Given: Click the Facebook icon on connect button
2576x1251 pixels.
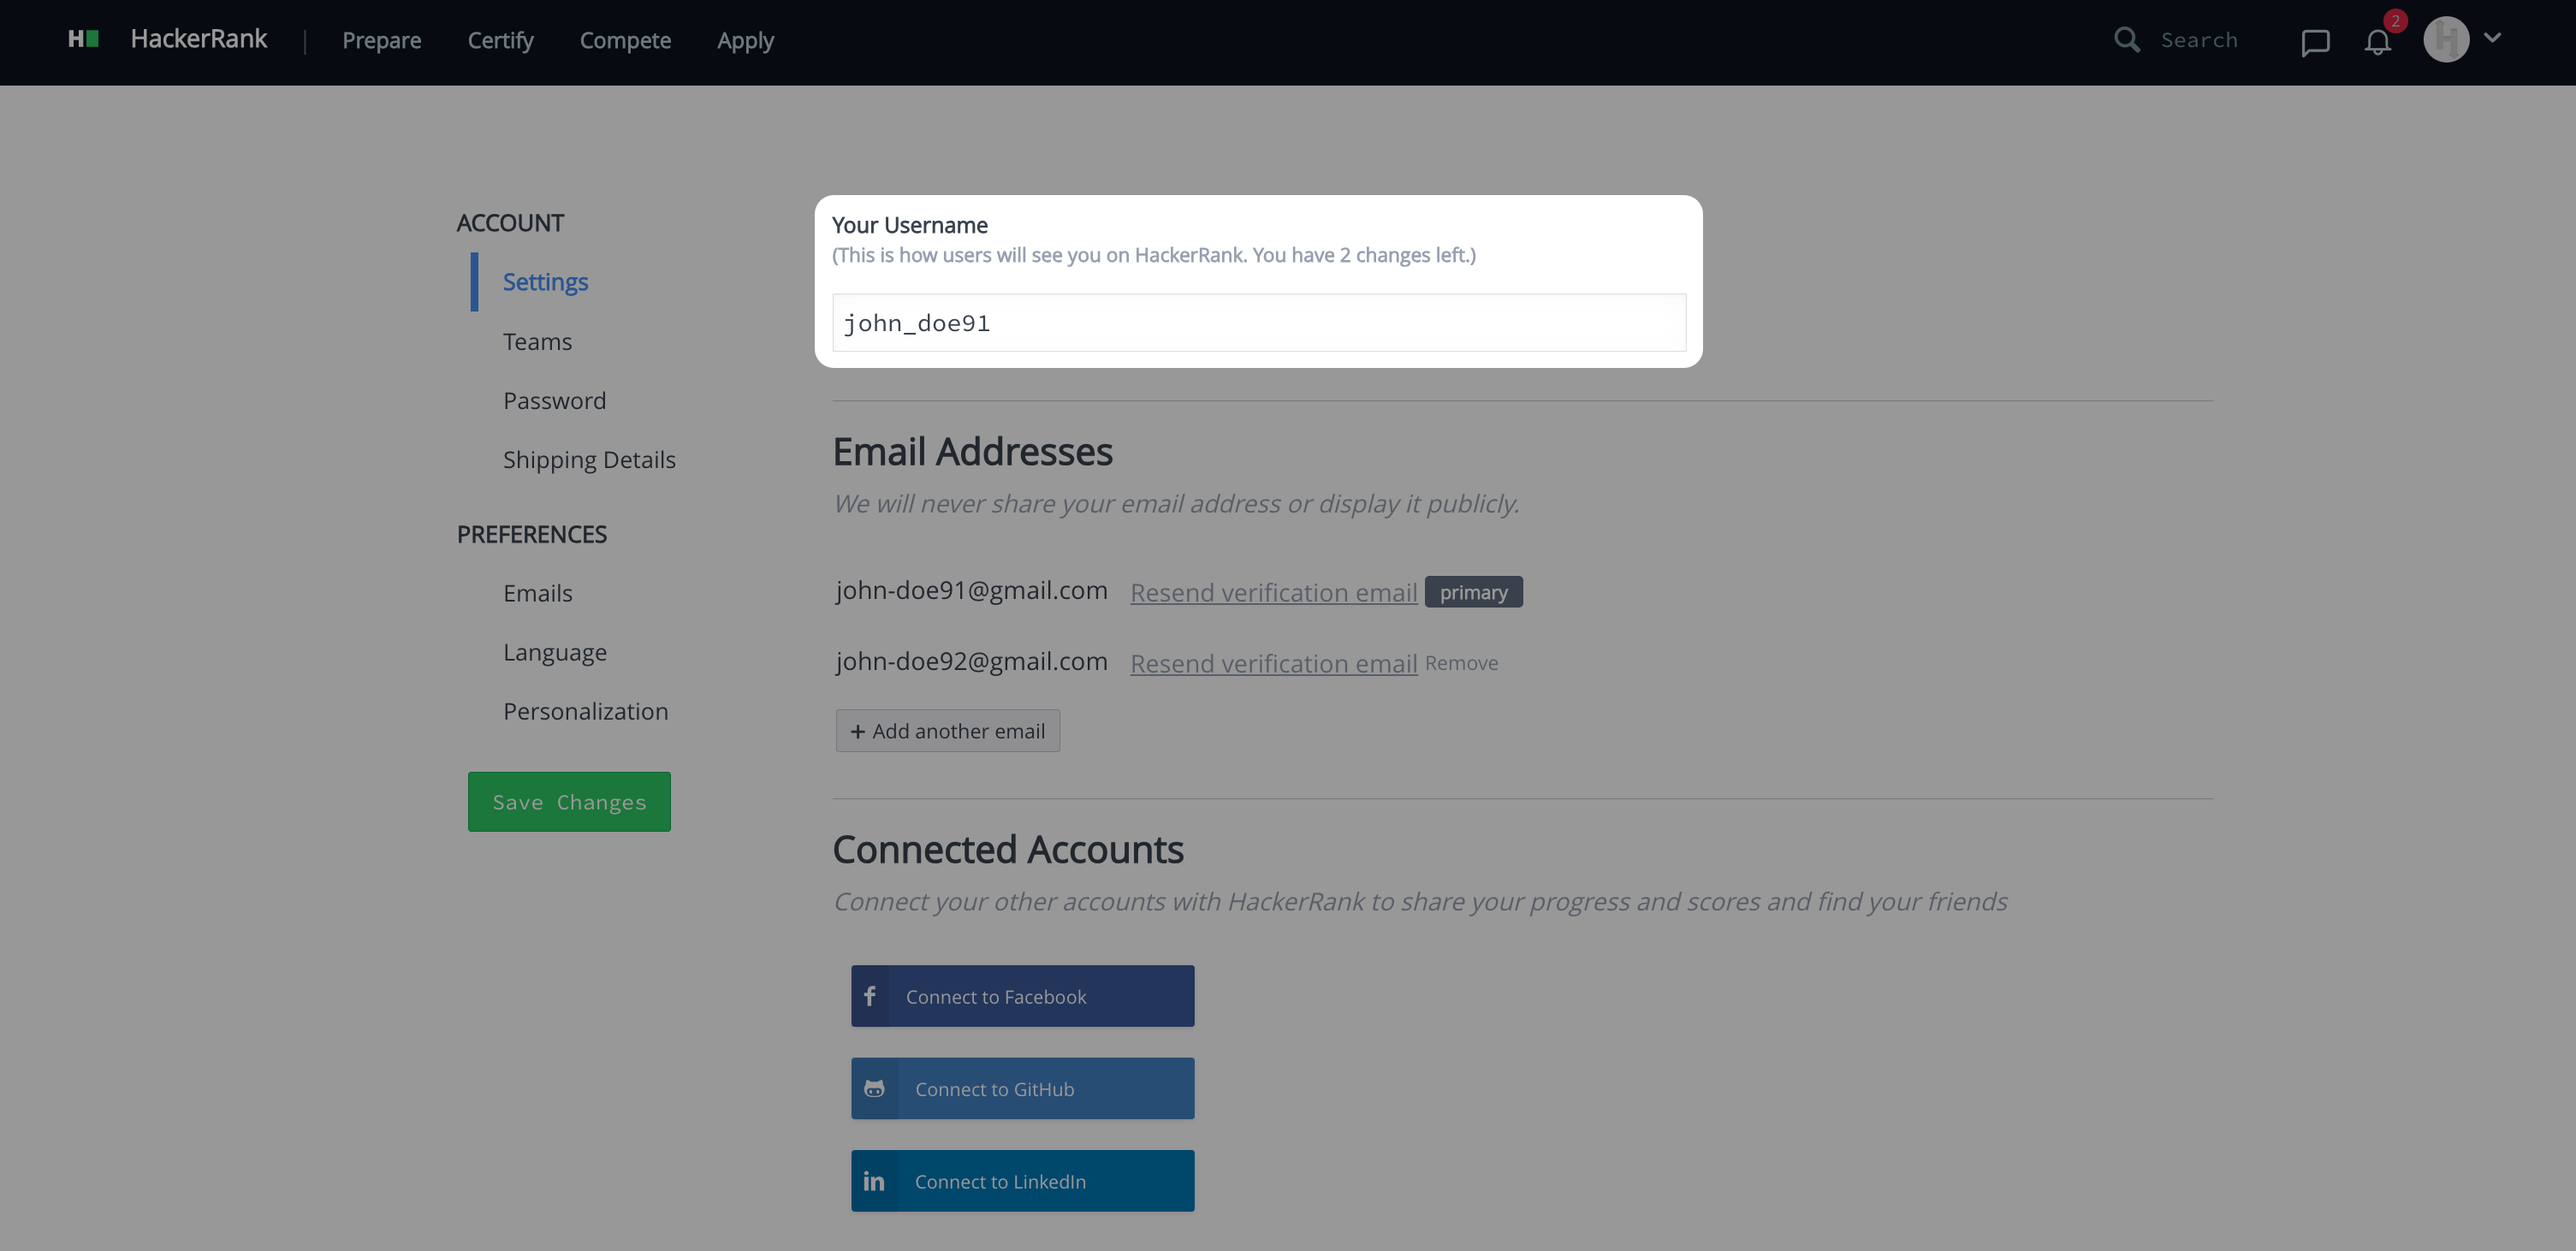Looking at the screenshot, I should coord(870,996).
